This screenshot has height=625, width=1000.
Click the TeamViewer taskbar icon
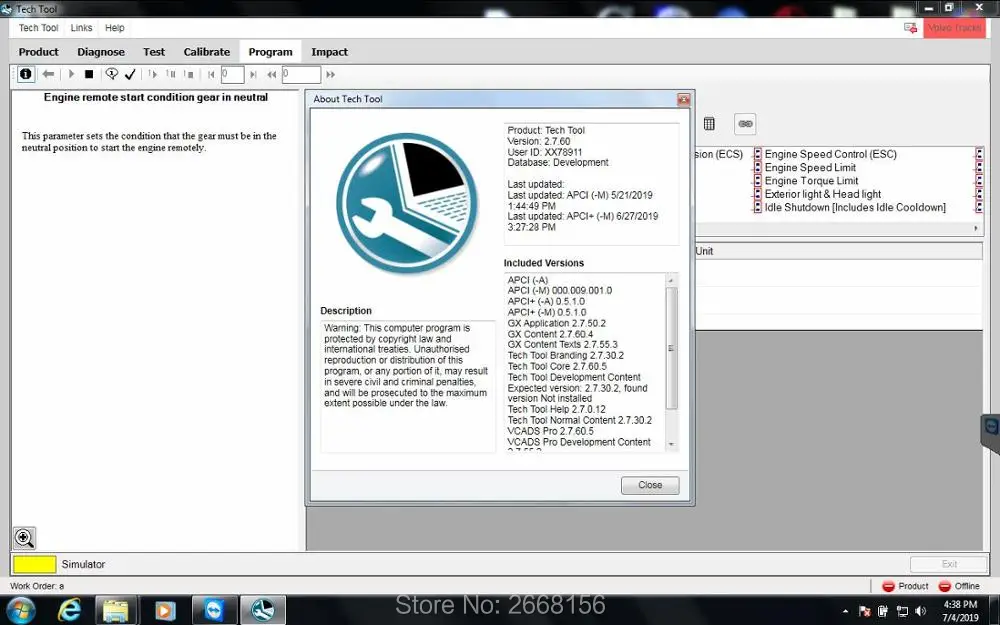click(215, 610)
